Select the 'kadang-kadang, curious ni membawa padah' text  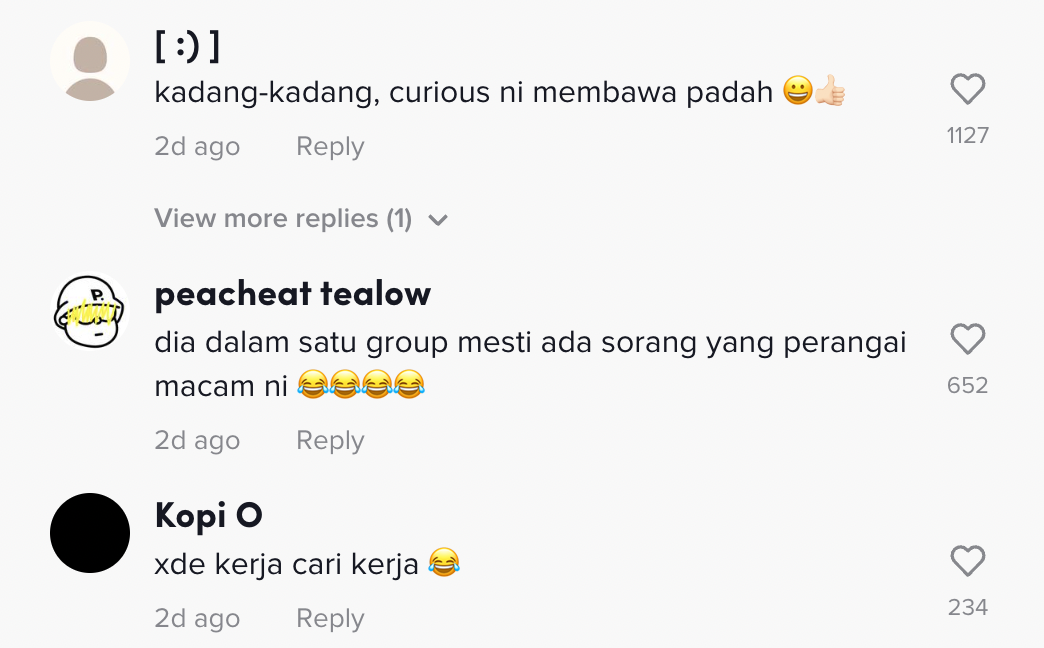coord(464,93)
